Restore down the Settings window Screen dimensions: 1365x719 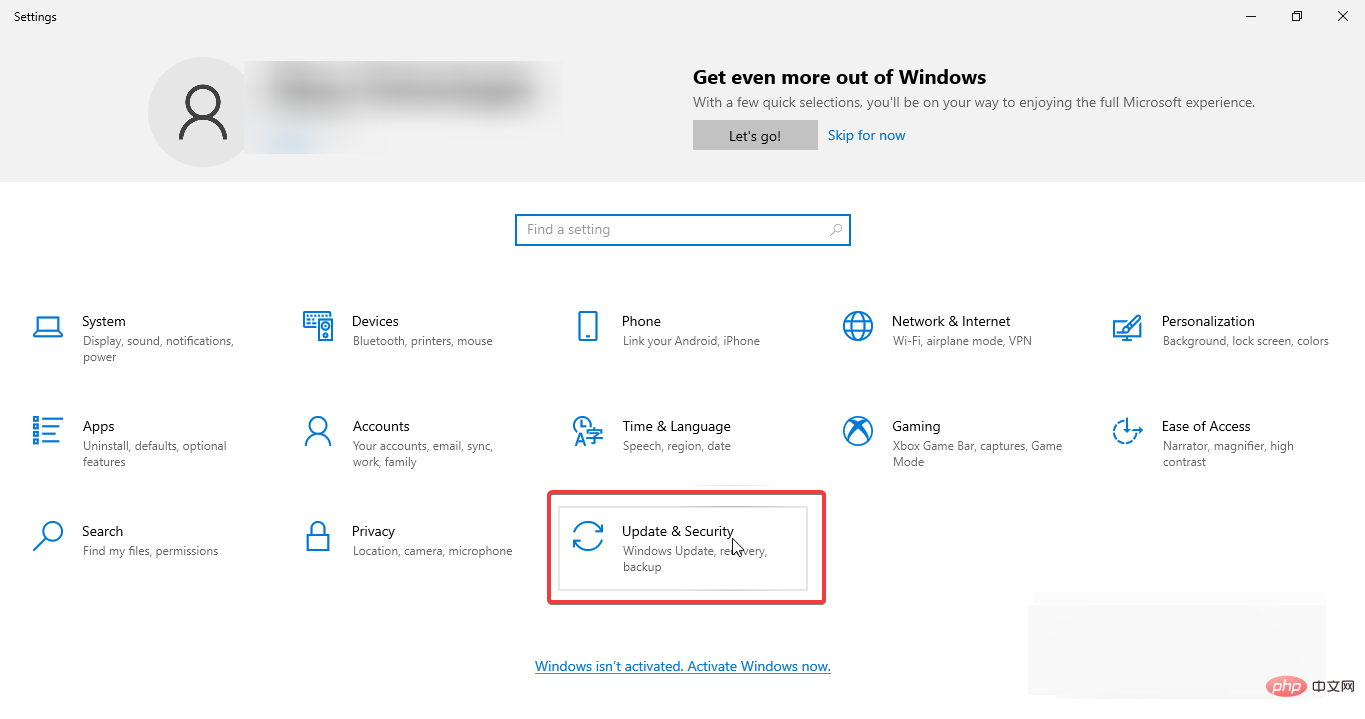point(1297,16)
